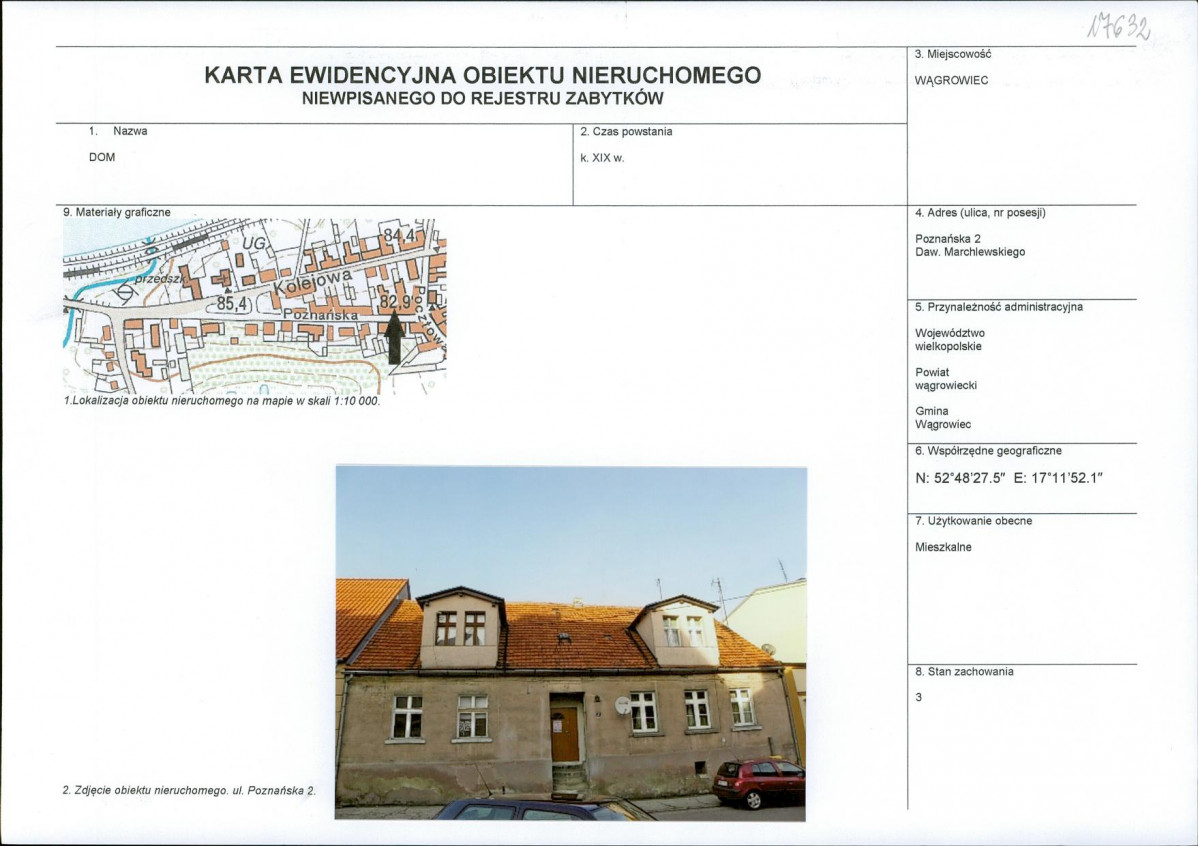Click the text 'Powiat'

point(932,372)
